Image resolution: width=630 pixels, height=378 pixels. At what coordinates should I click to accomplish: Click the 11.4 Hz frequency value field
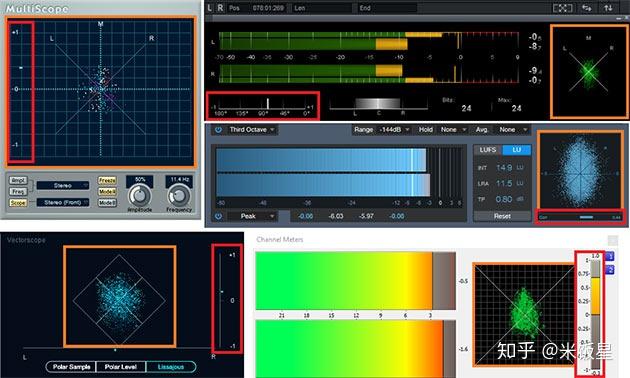pyautogui.click(x=179, y=180)
